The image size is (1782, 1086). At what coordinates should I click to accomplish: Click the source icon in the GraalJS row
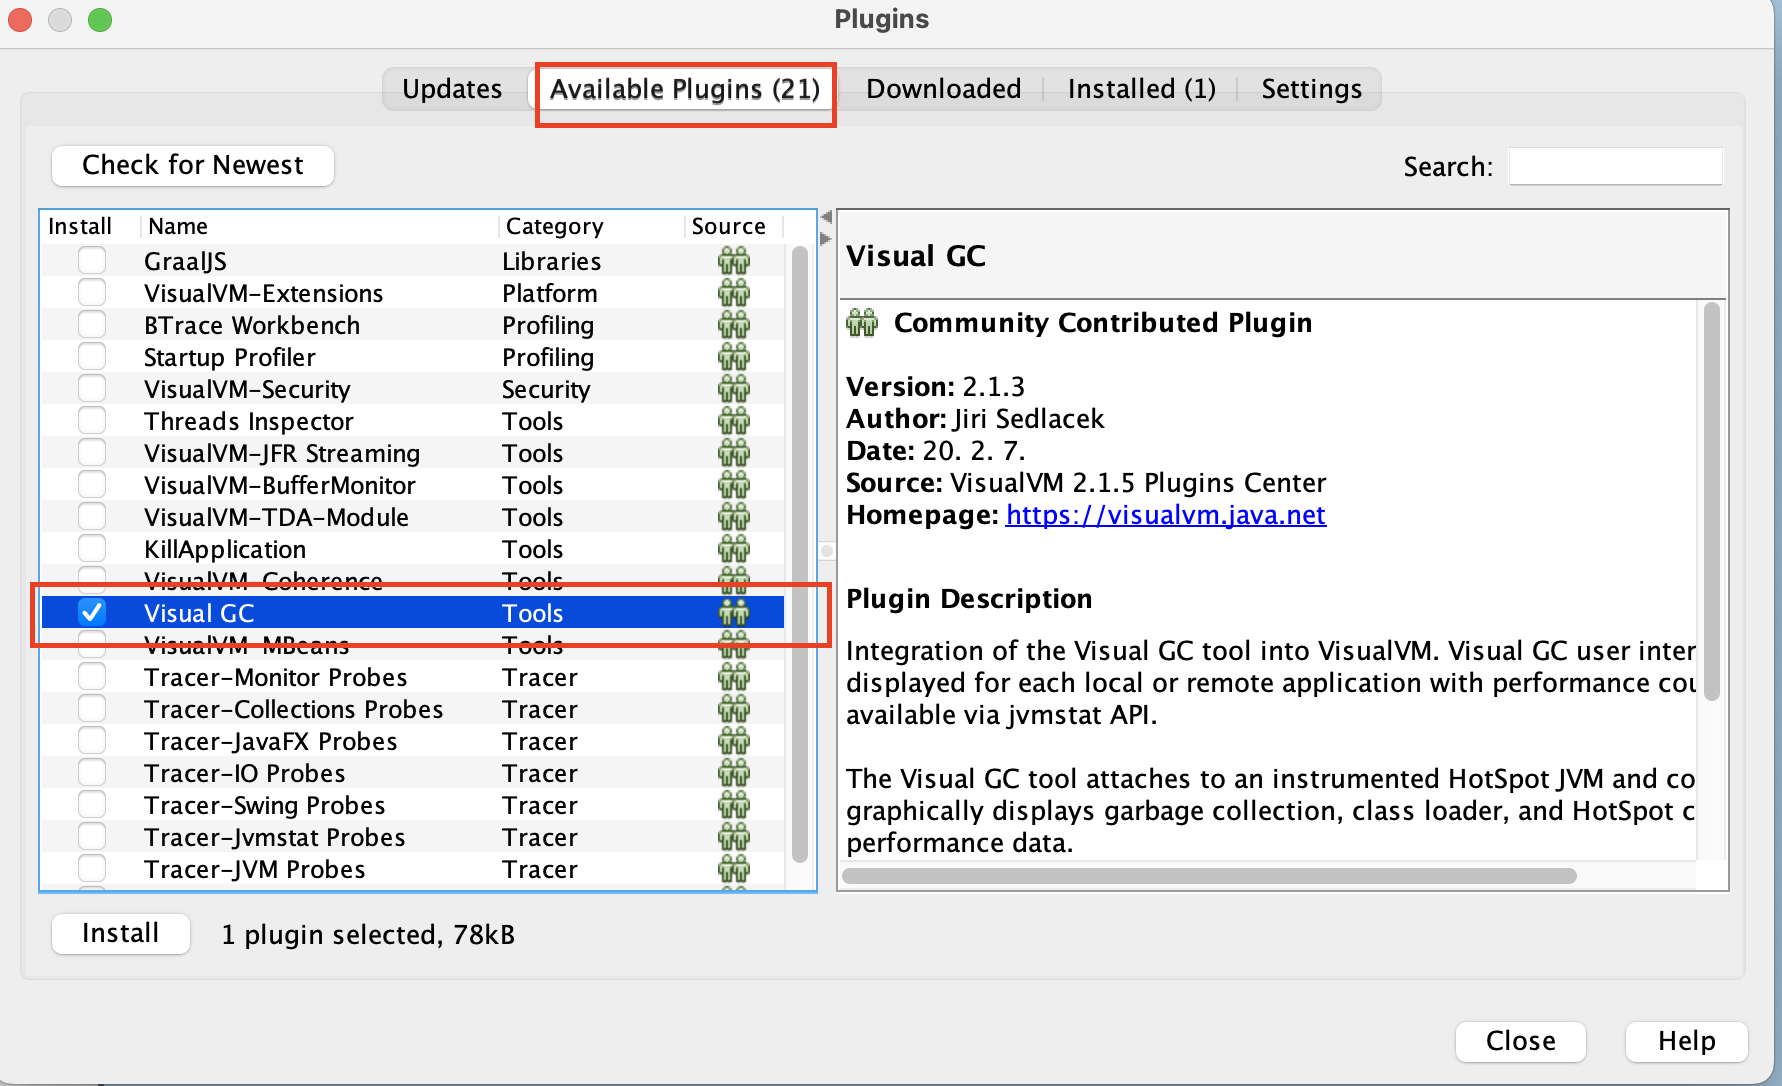pyautogui.click(x=733, y=261)
